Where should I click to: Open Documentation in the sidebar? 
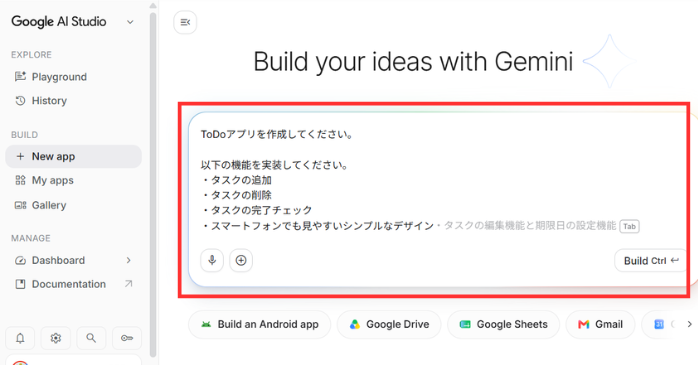click(73, 284)
